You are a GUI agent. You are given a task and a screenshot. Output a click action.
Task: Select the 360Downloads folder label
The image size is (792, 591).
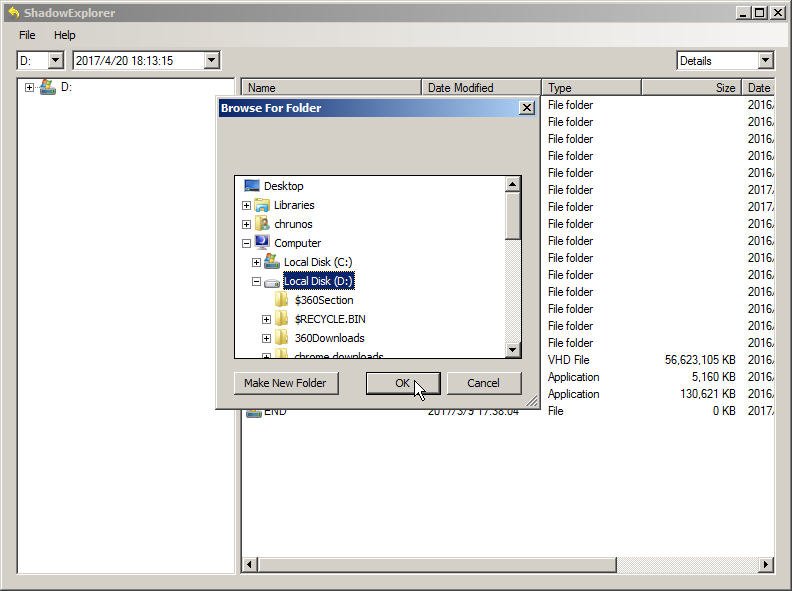click(329, 338)
